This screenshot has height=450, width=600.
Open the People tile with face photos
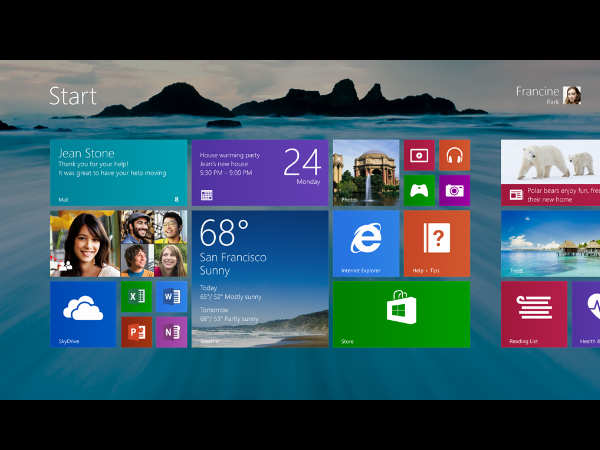coord(119,243)
